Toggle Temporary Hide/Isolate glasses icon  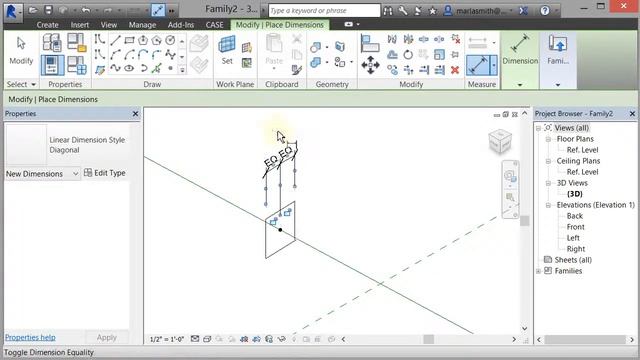(281, 339)
